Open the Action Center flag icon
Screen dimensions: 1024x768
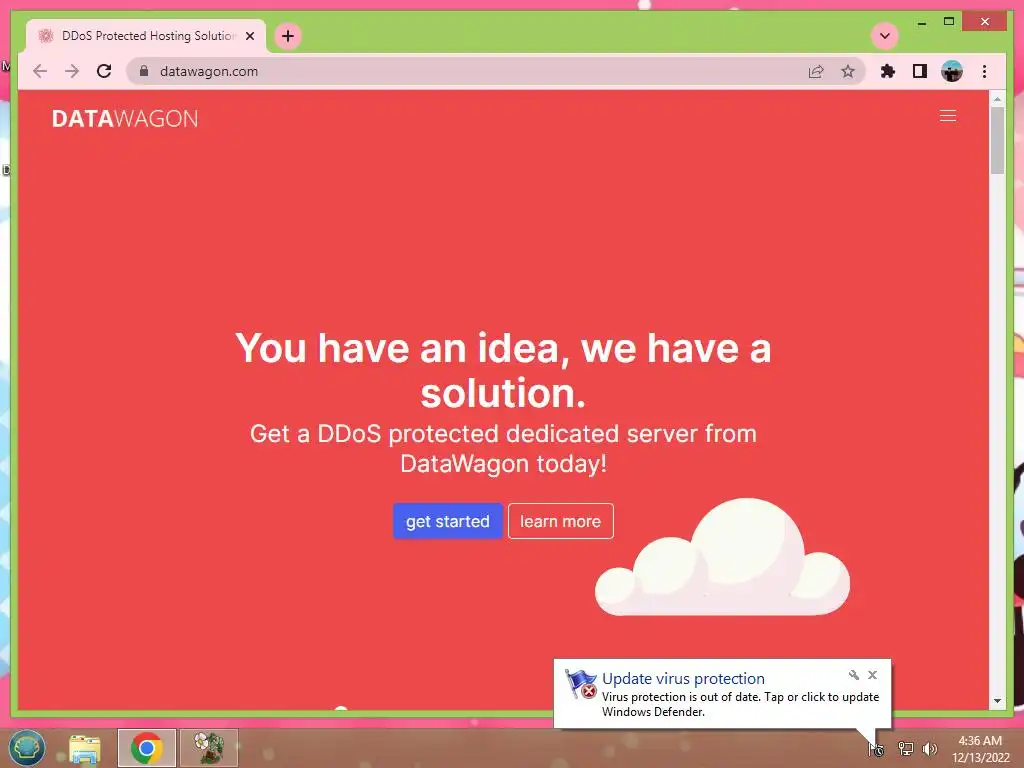tap(876, 748)
